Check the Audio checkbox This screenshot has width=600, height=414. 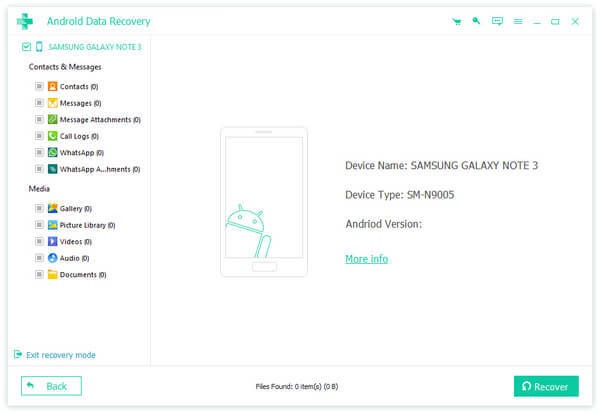(39, 258)
